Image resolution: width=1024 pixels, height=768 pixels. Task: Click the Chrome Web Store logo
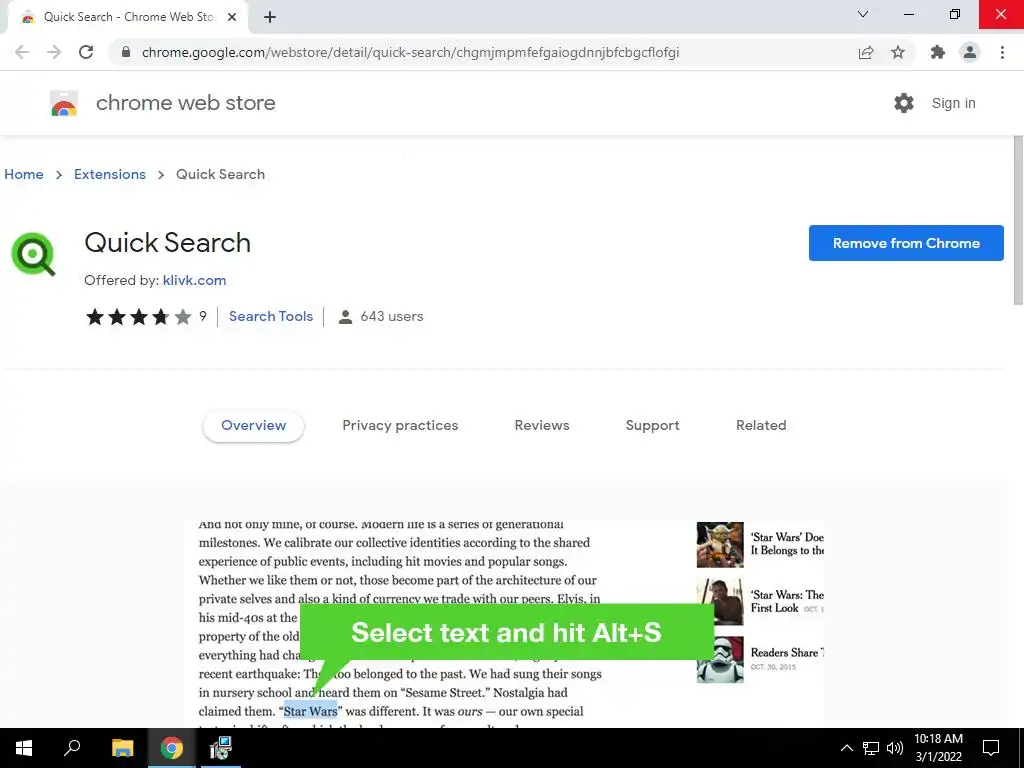tap(64, 103)
